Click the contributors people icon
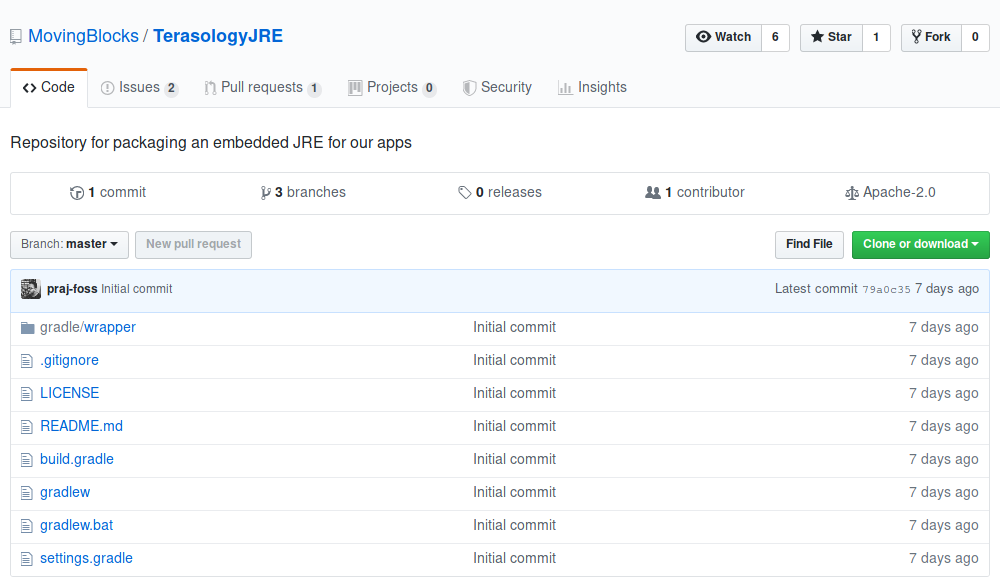 click(652, 192)
